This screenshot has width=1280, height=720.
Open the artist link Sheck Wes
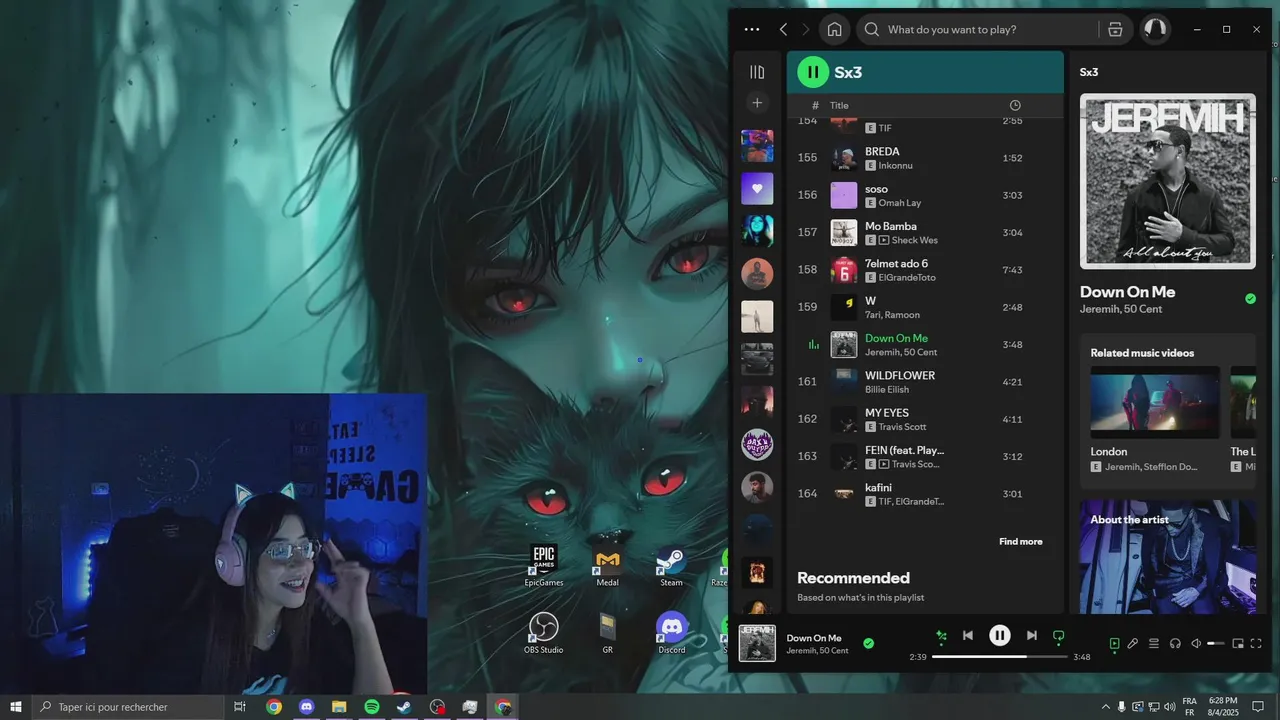pyautogui.click(x=914, y=240)
